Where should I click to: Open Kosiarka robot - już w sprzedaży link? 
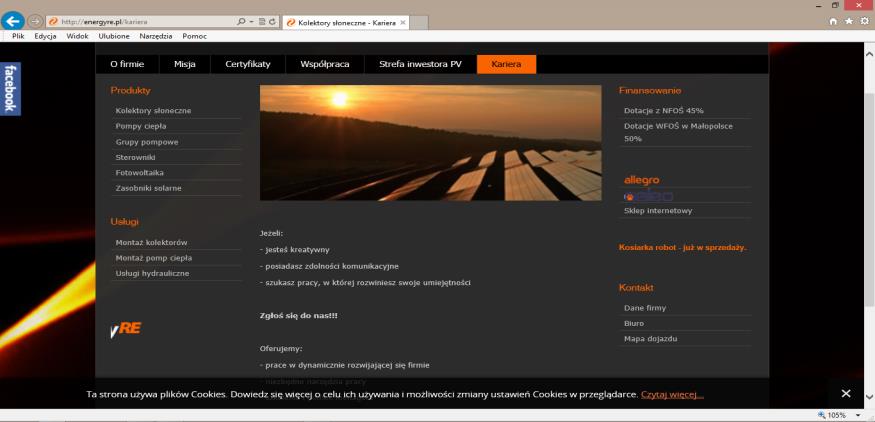683,247
